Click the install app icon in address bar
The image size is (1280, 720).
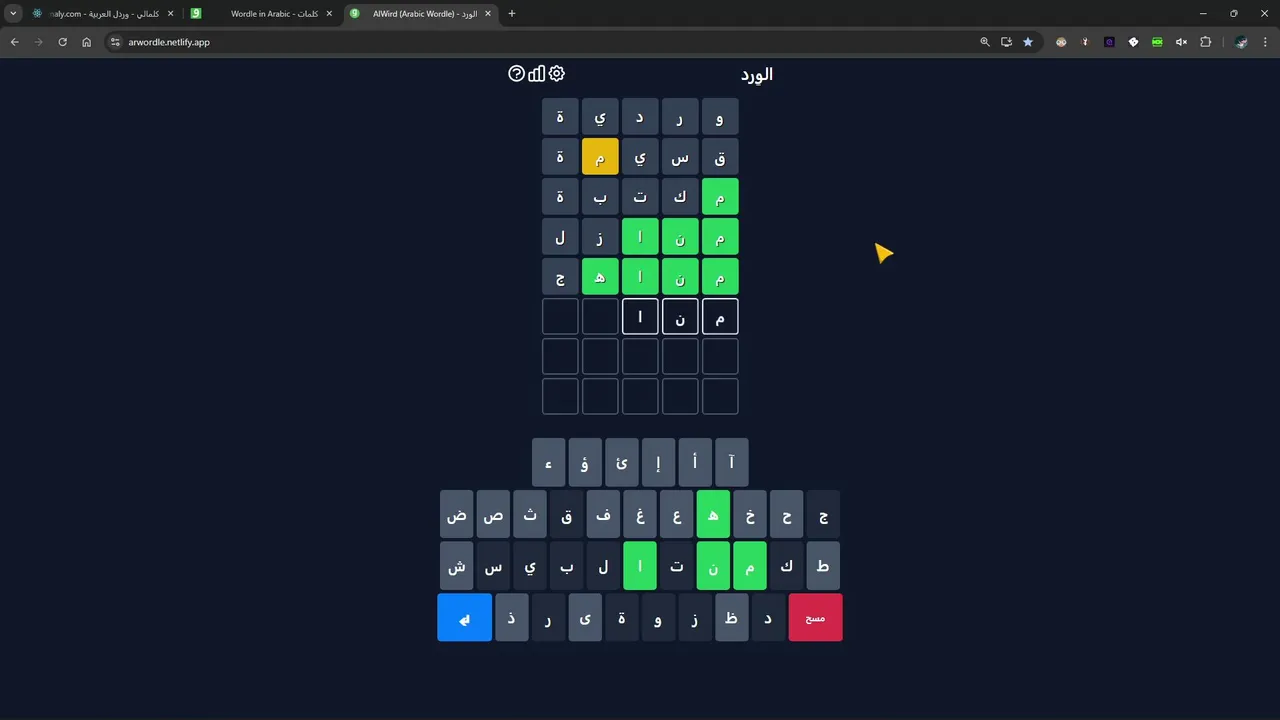point(1006,42)
